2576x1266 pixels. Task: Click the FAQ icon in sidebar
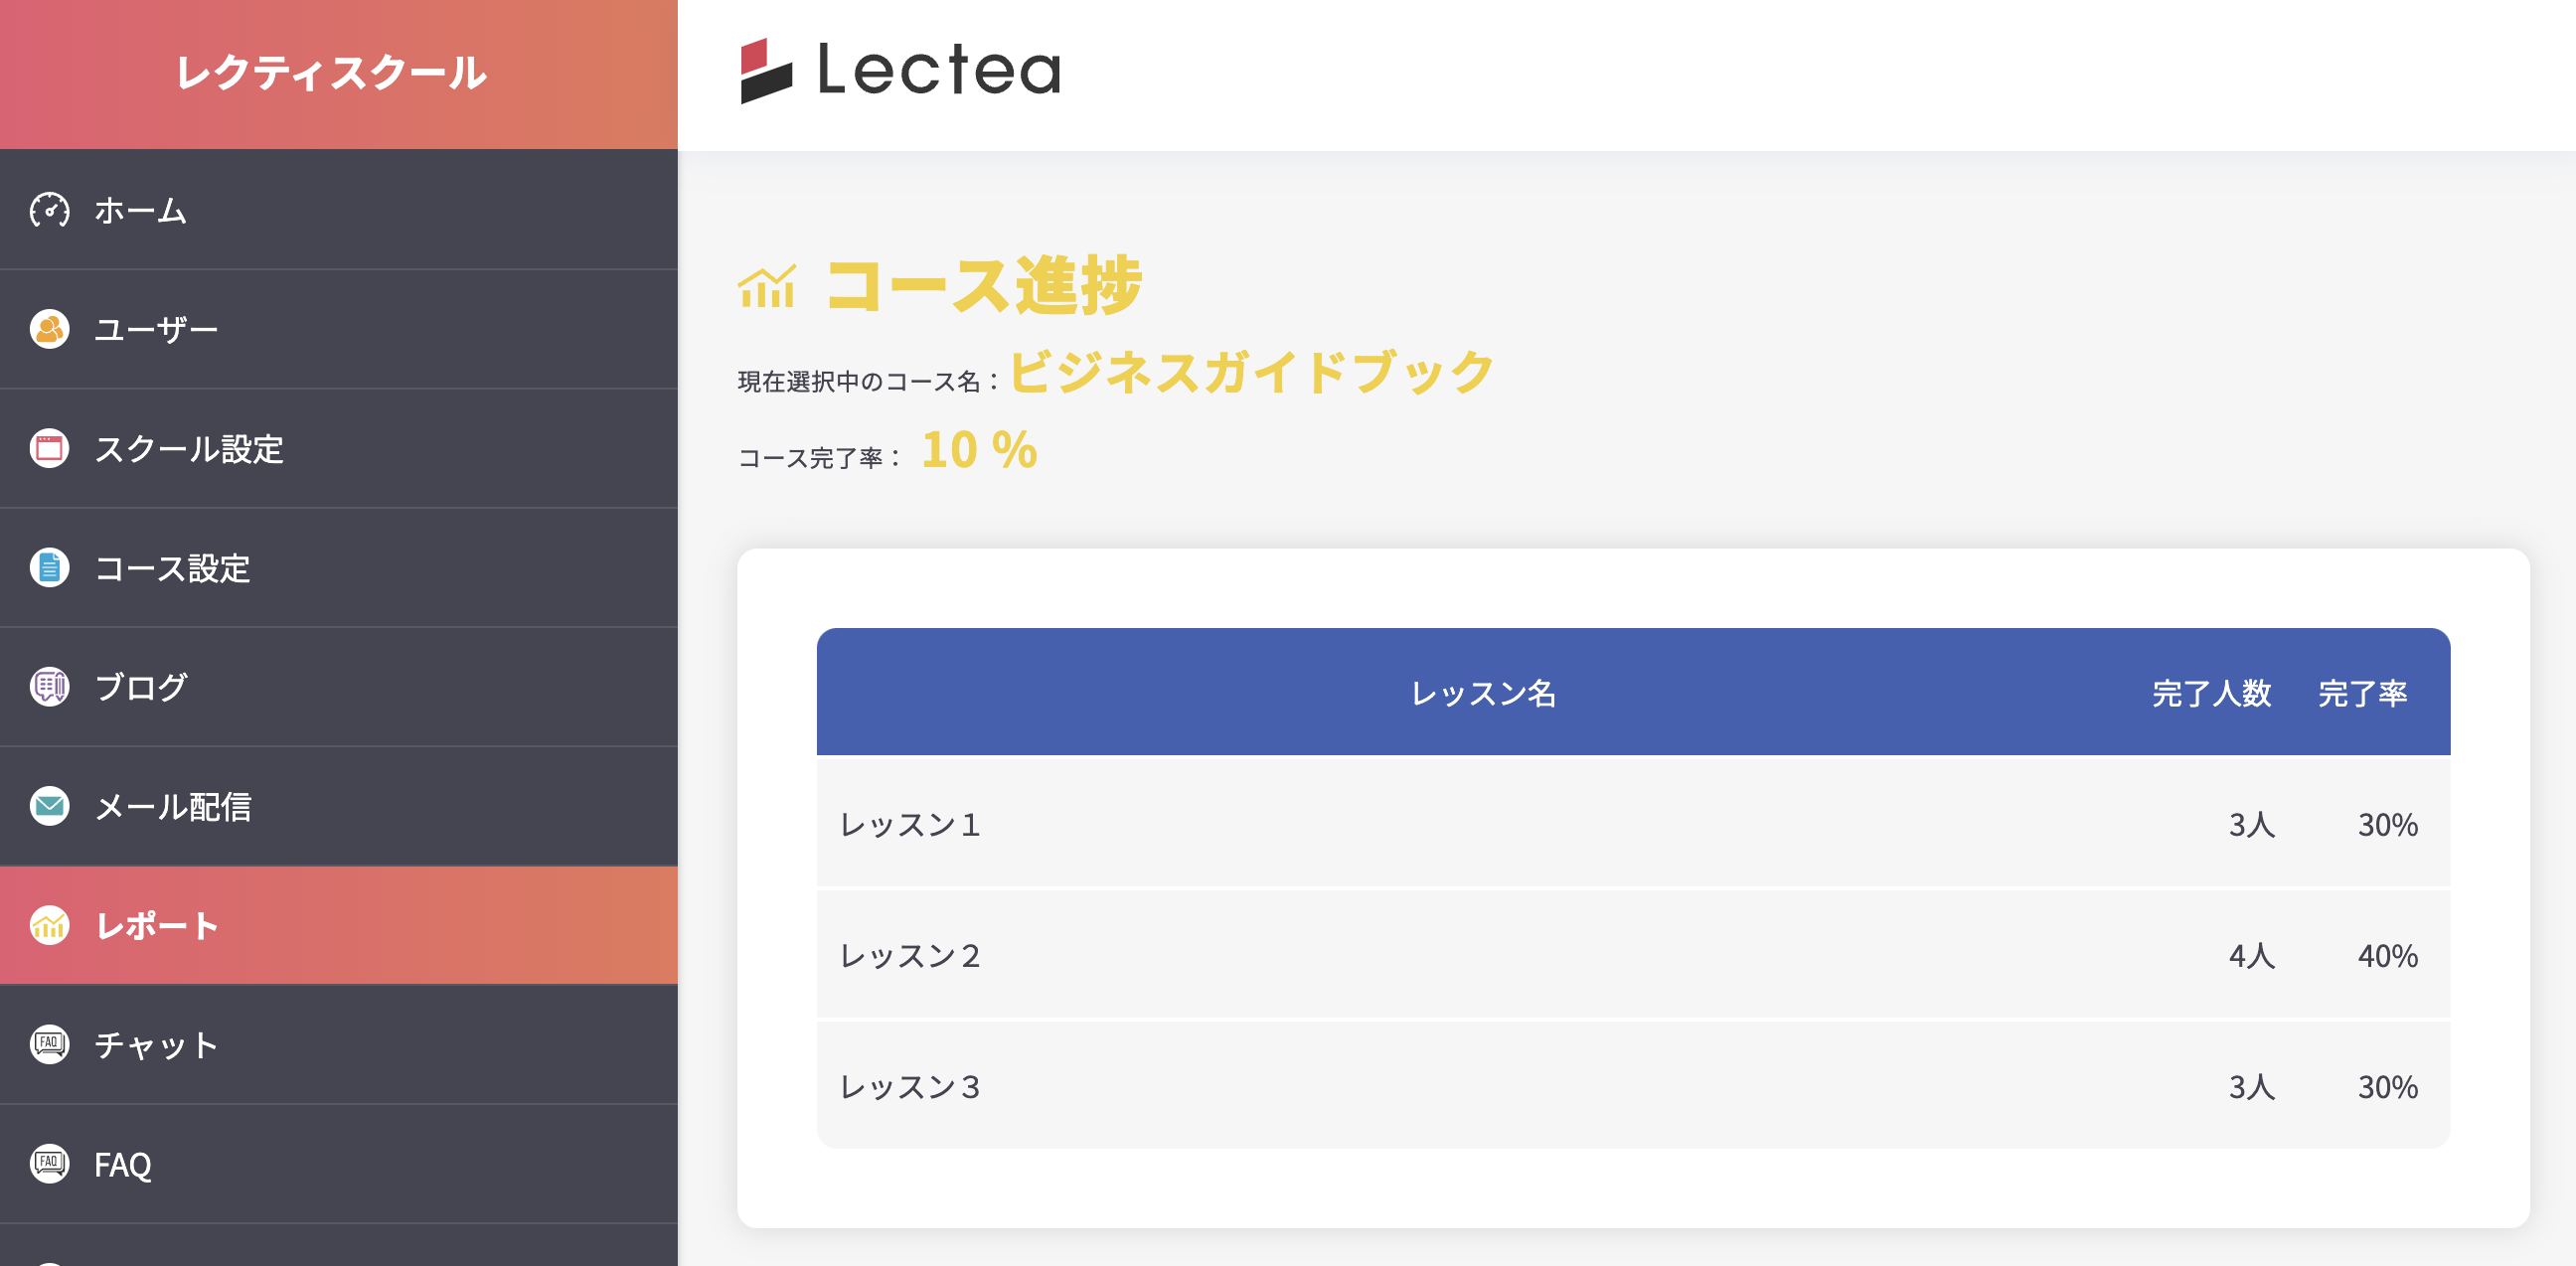coord(49,1164)
